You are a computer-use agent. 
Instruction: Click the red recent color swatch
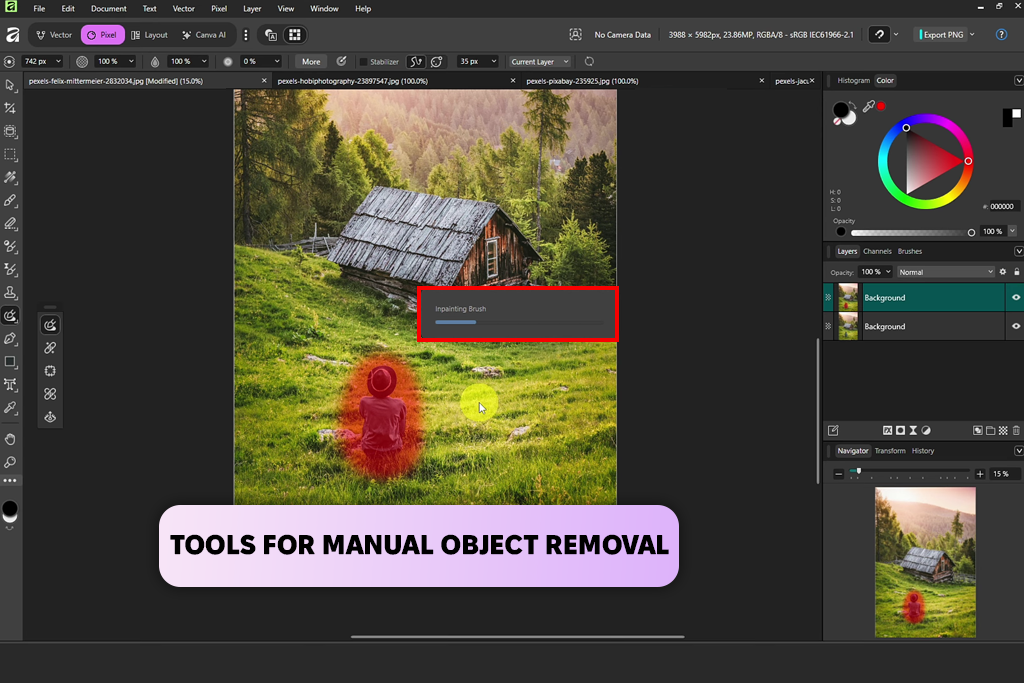(881, 106)
